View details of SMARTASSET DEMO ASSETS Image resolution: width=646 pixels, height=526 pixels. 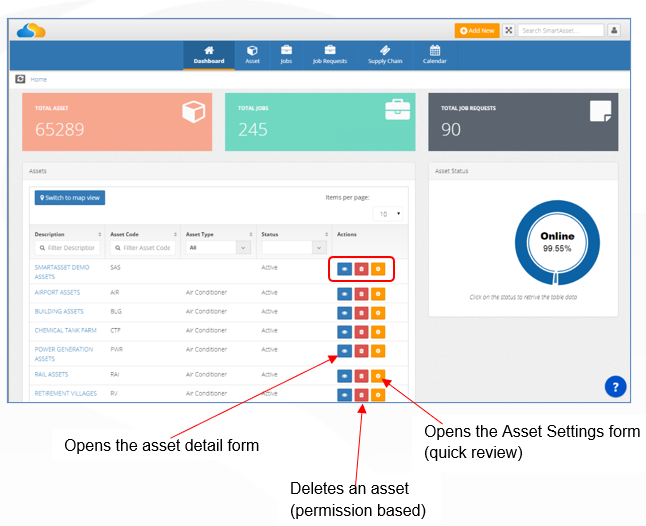[x=344, y=269]
